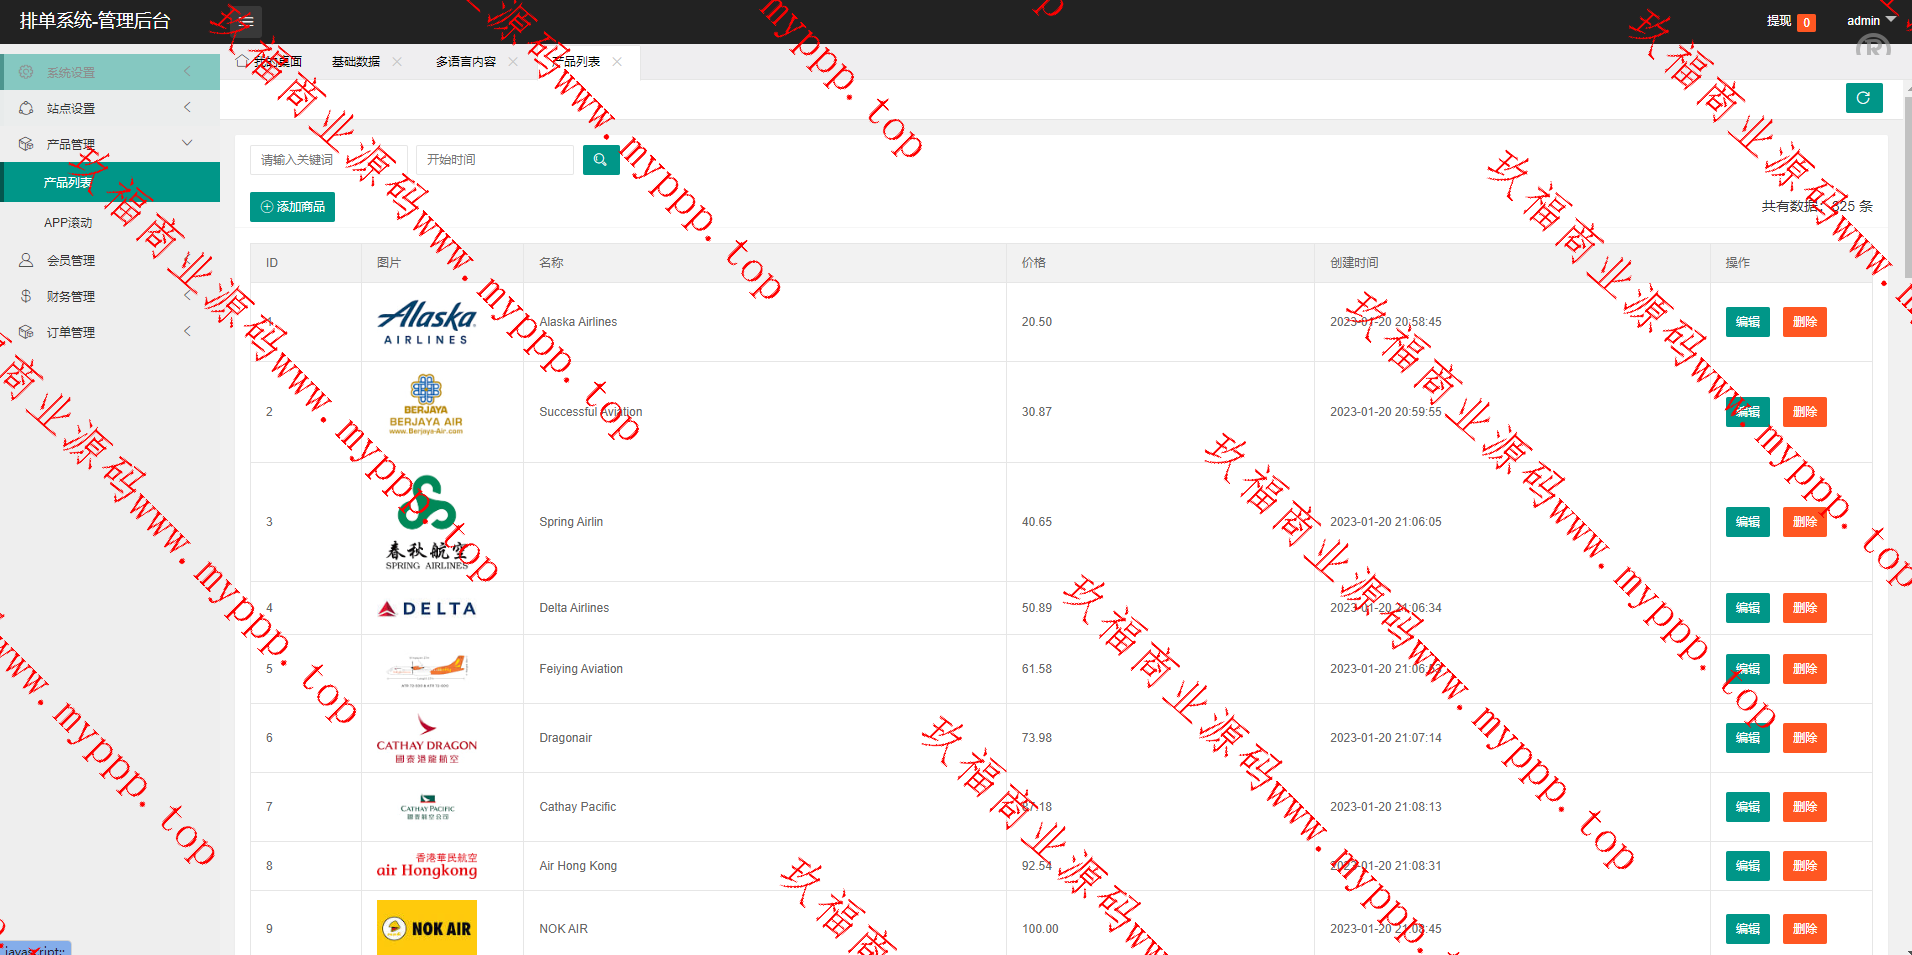The height and width of the screenshot is (955, 1912).
Task: Click the green refresh icon button
Action: coord(1863,98)
